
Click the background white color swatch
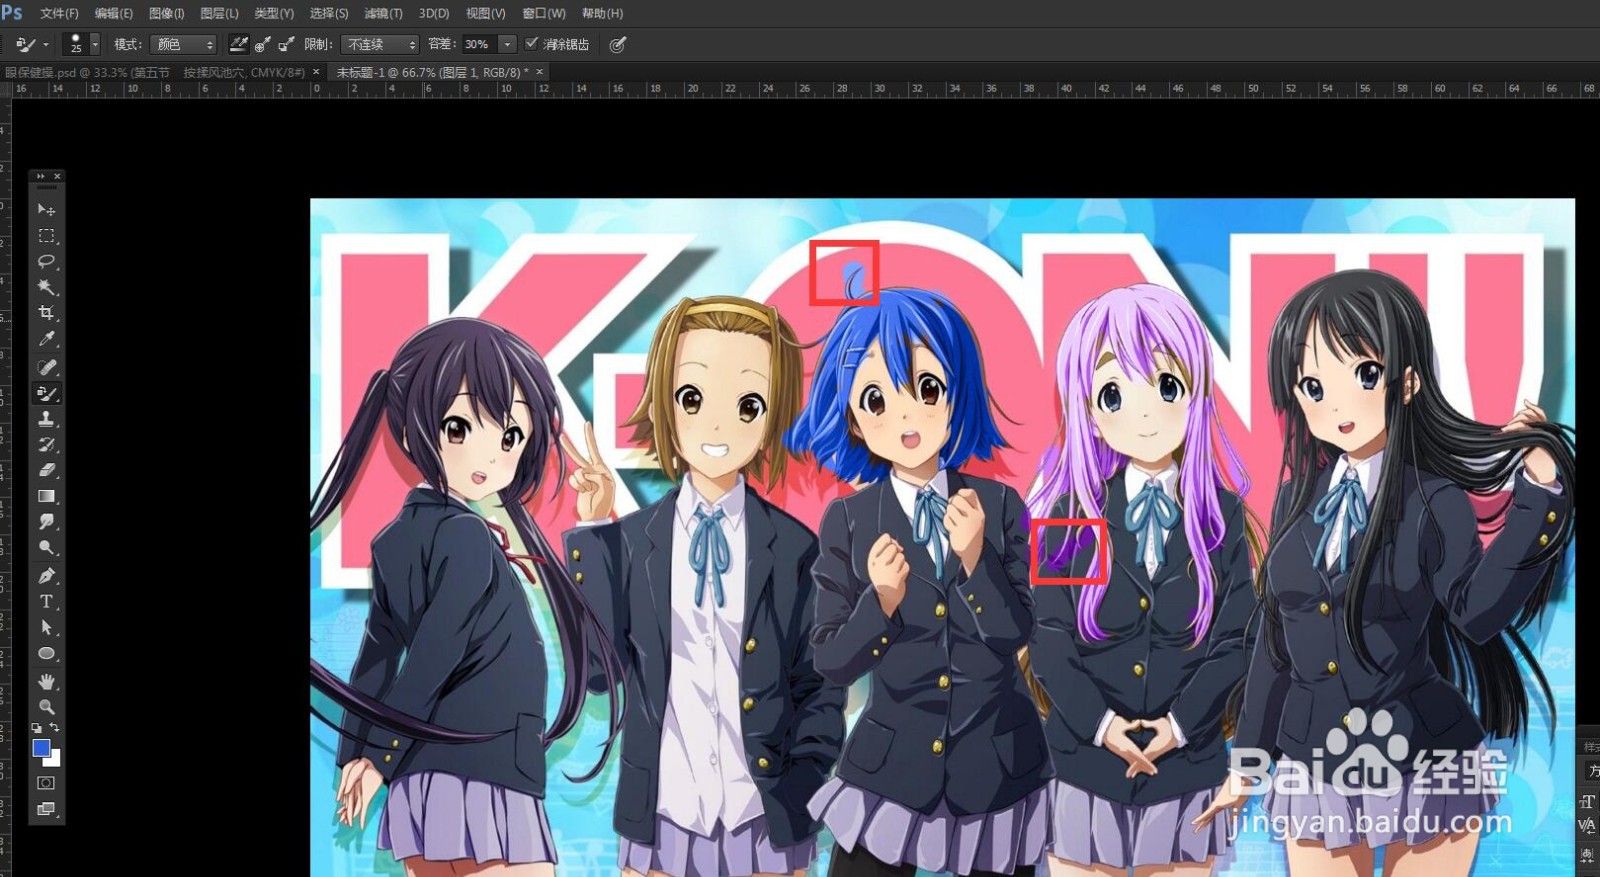[x=53, y=759]
